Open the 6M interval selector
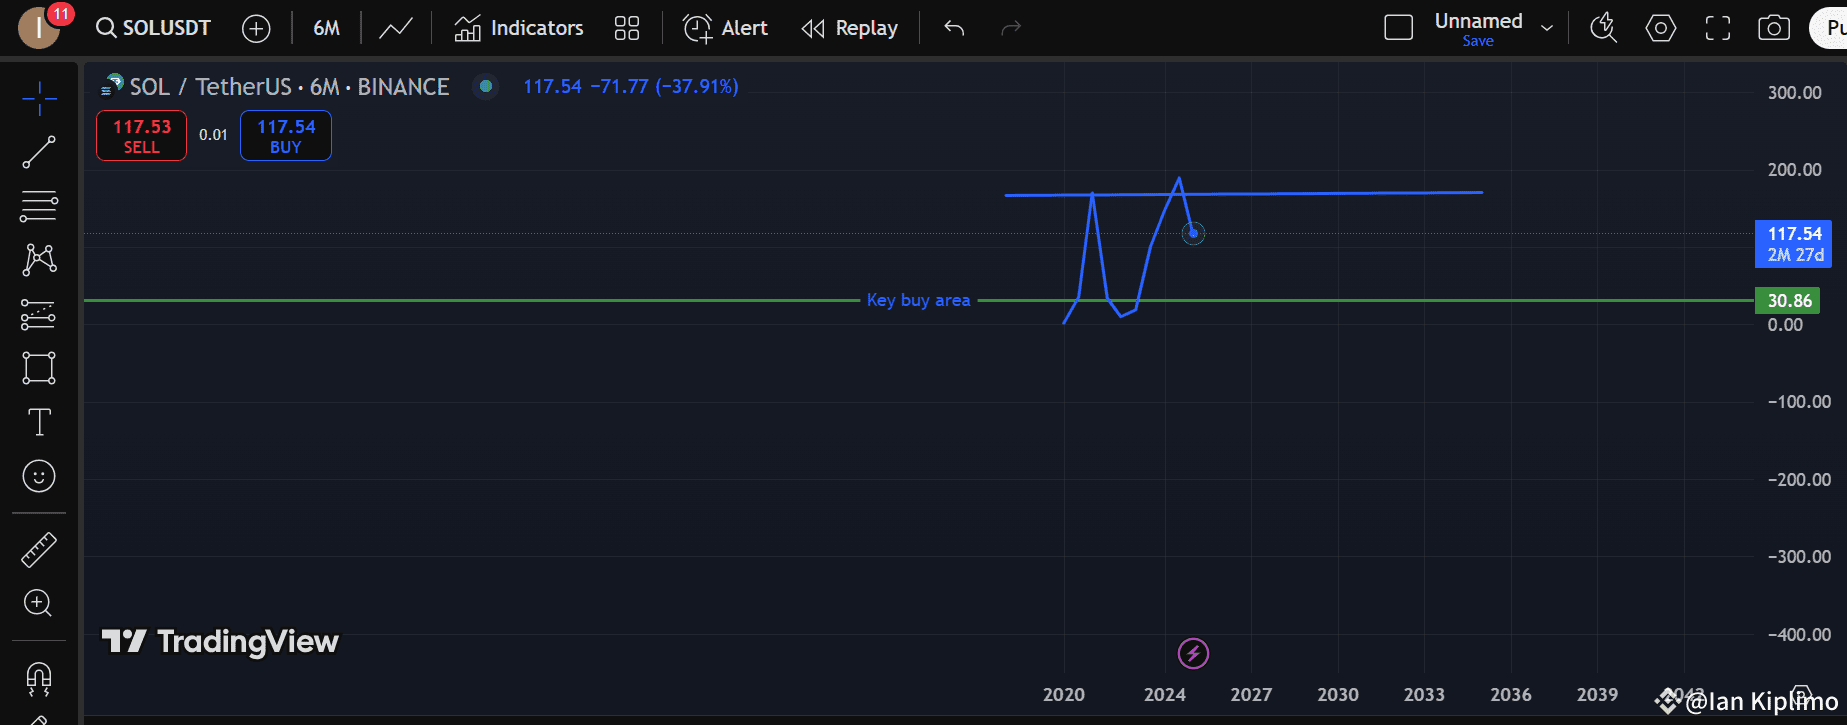The height and width of the screenshot is (725, 1847). click(x=326, y=28)
